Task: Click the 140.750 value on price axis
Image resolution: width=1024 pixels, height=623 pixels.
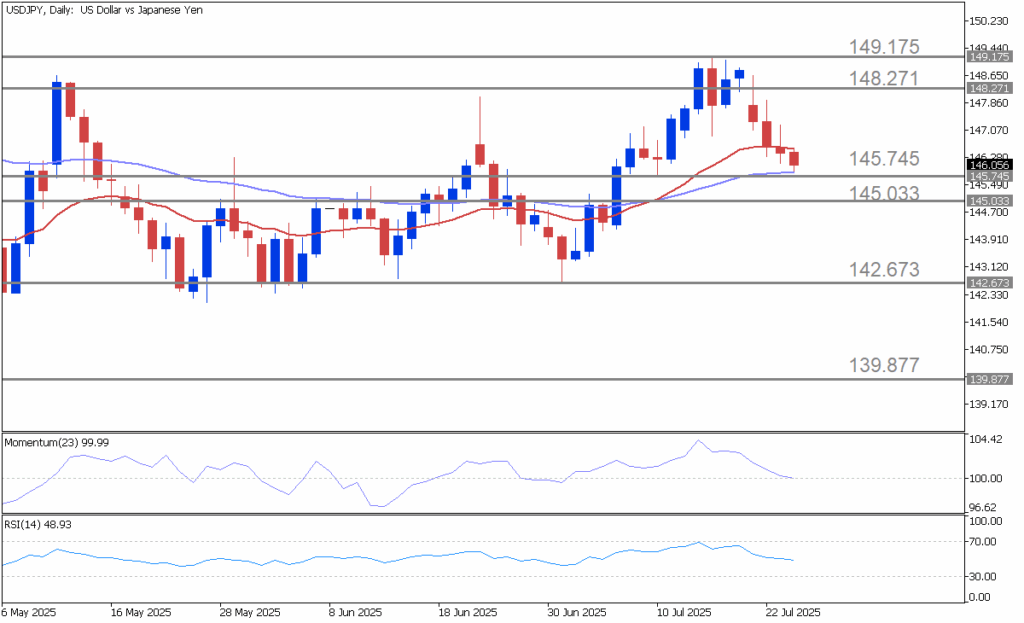Action: (x=989, y=350)
